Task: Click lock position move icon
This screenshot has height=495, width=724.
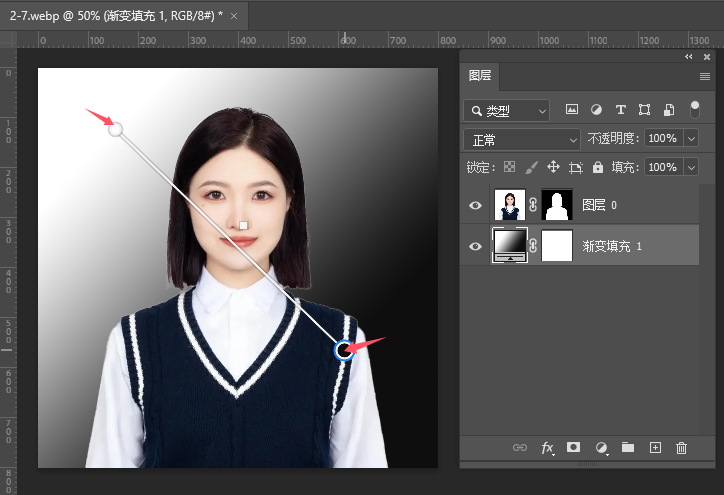Action: (553, 167)
